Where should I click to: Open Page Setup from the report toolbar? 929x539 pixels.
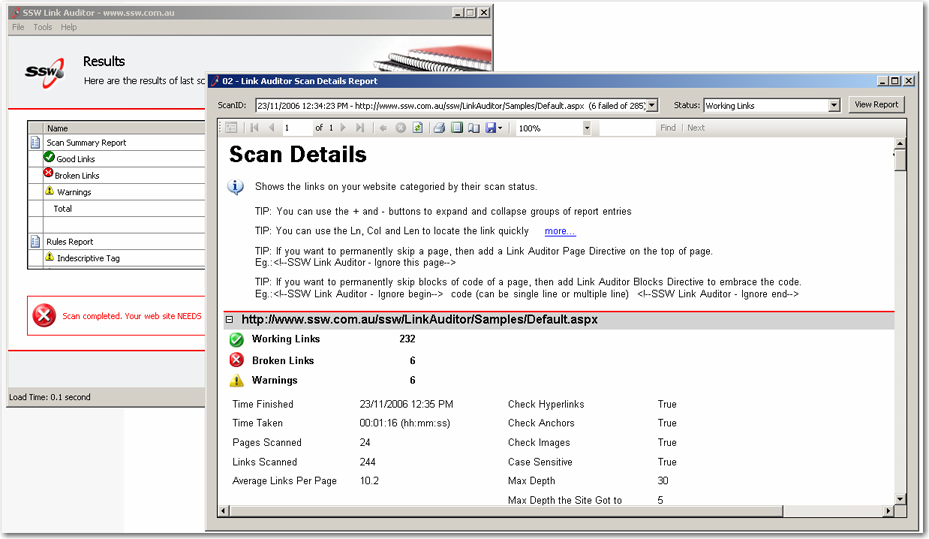[x=474, y=128]
